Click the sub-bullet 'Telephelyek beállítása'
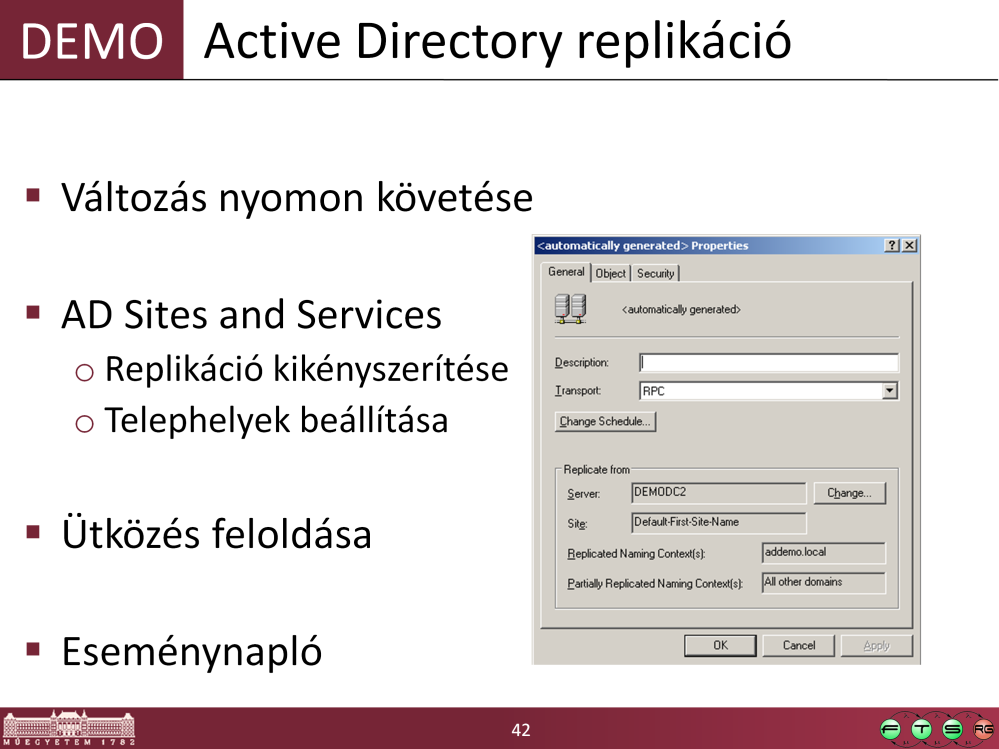The image size is (999, 749). coord(277,420)
